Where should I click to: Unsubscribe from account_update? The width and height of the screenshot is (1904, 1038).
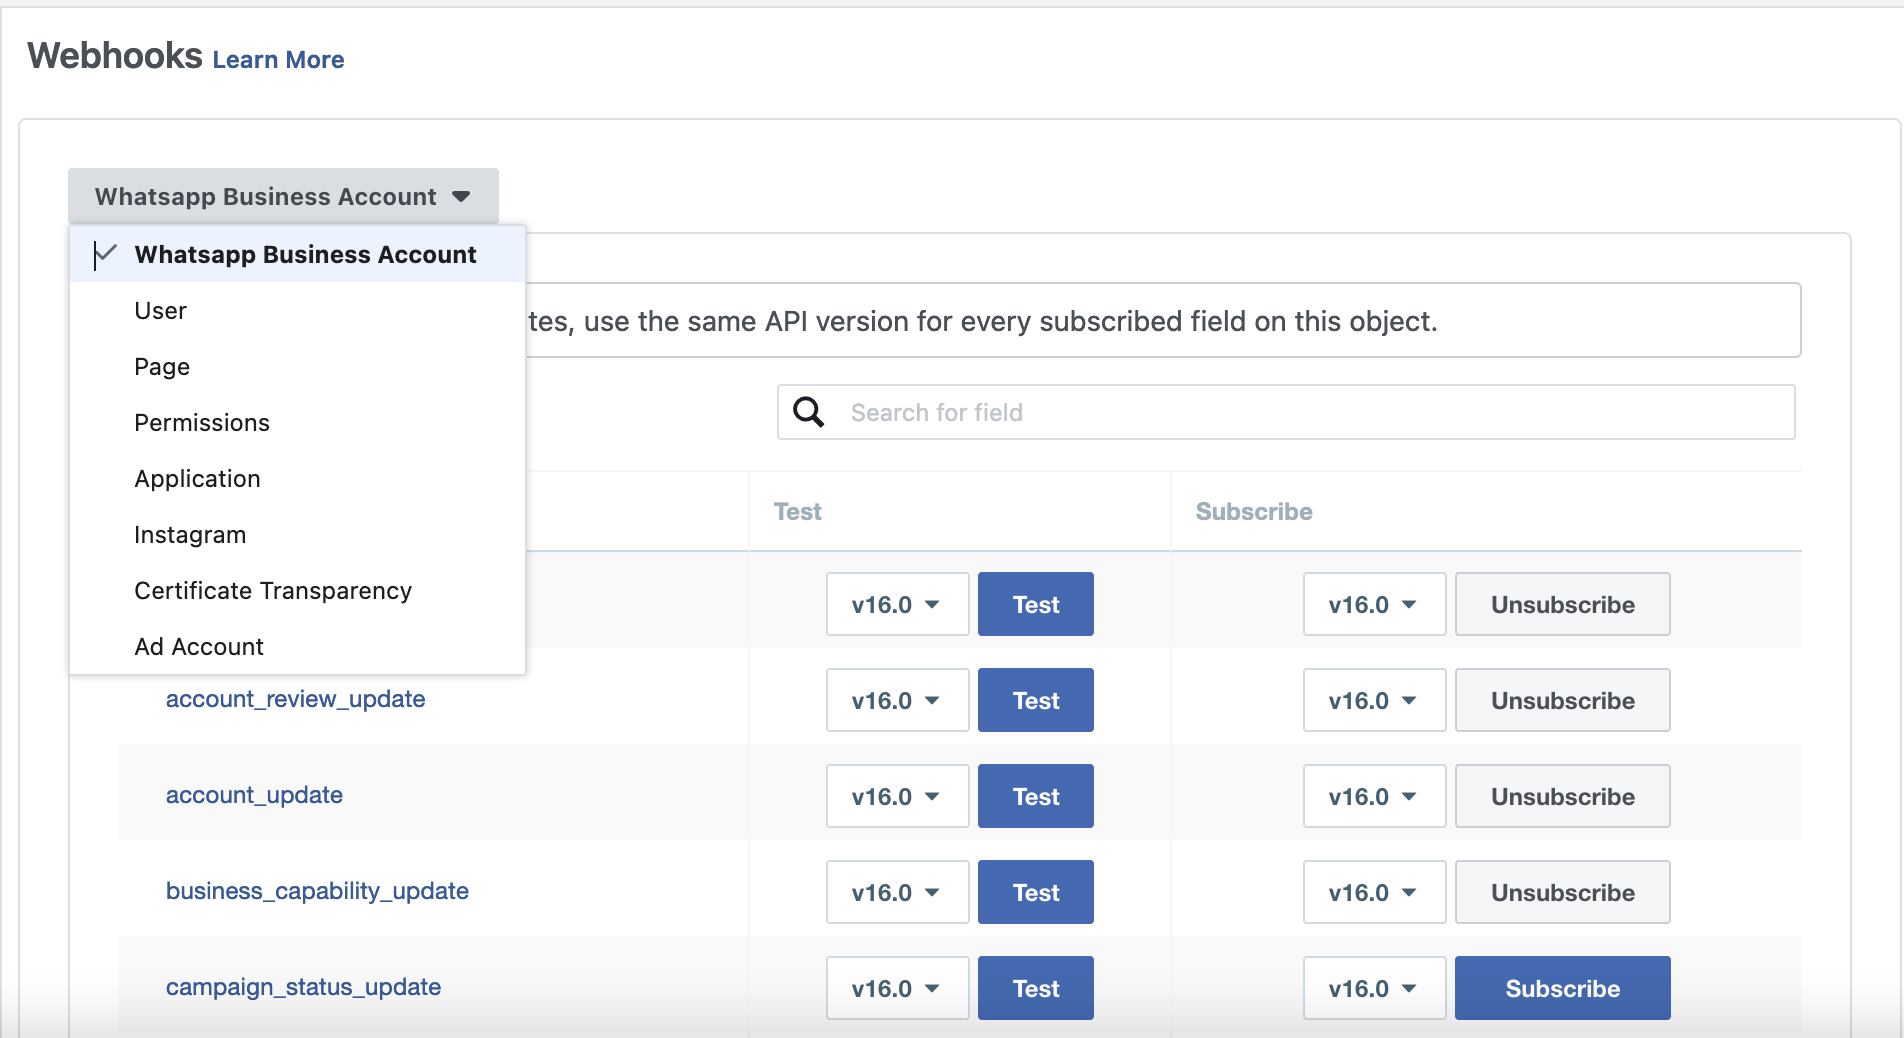click(1563, 796)
